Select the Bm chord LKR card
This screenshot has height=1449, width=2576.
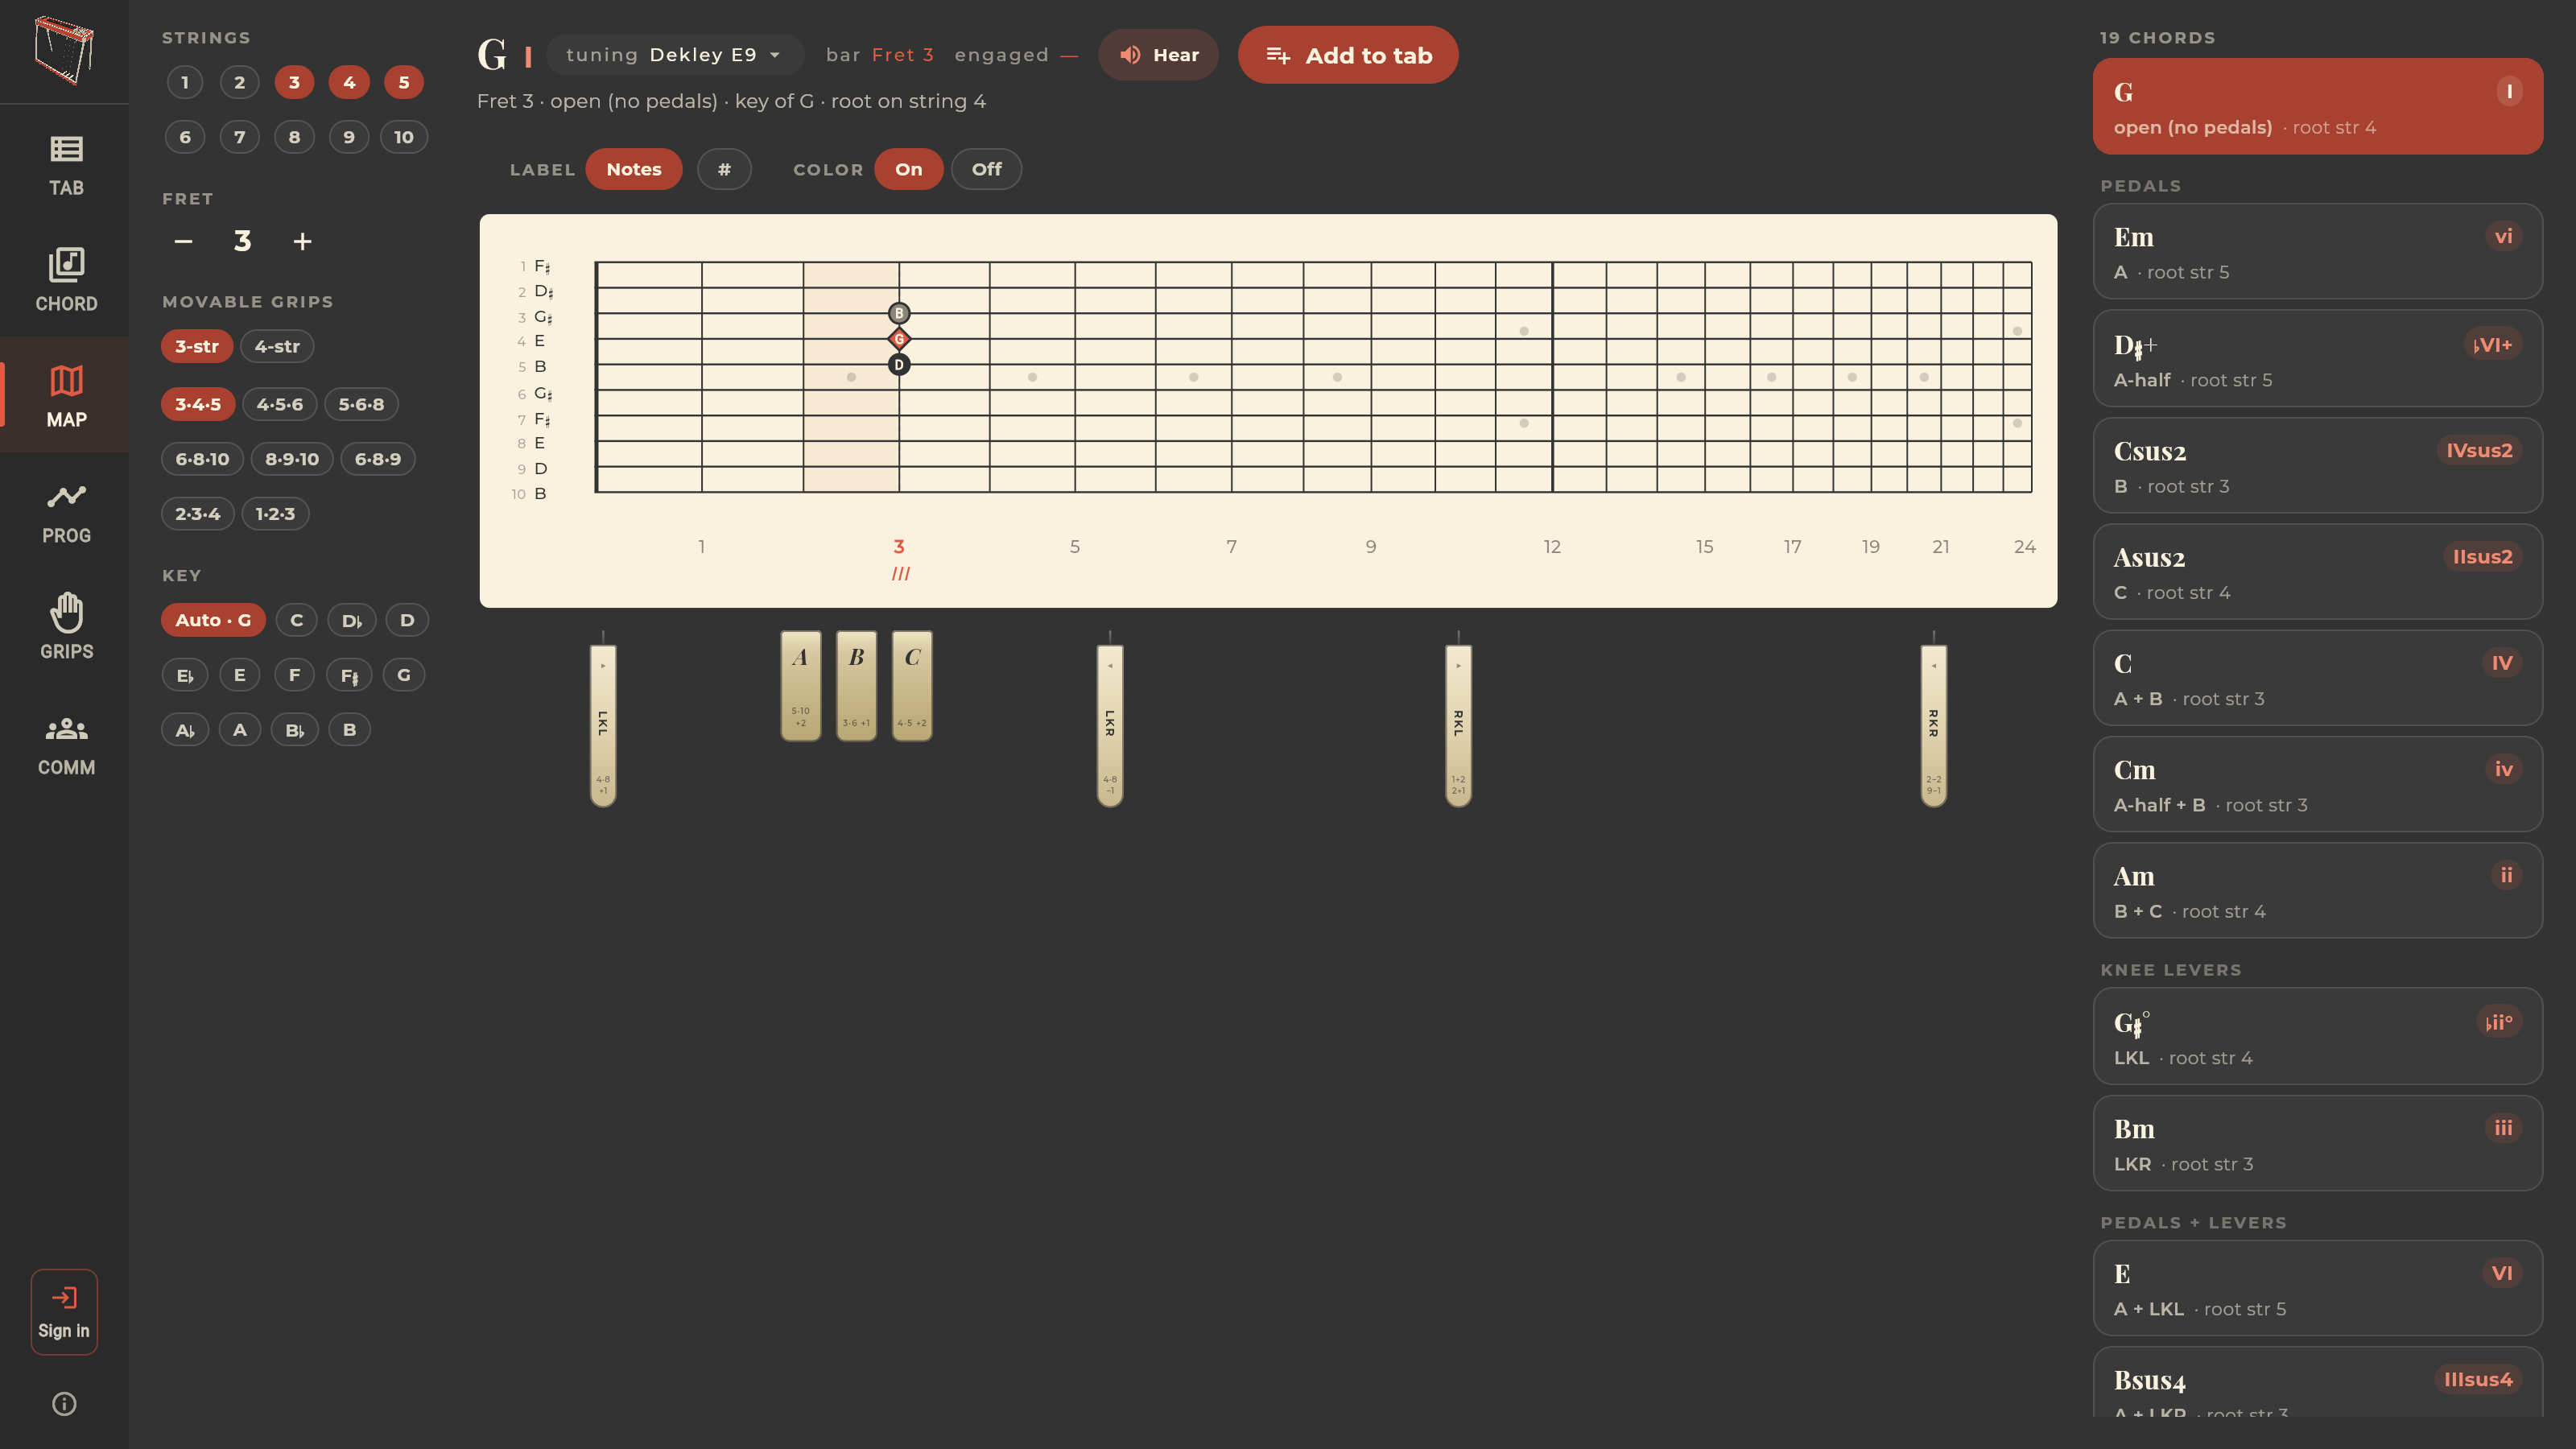[x=2318, y=1143]
